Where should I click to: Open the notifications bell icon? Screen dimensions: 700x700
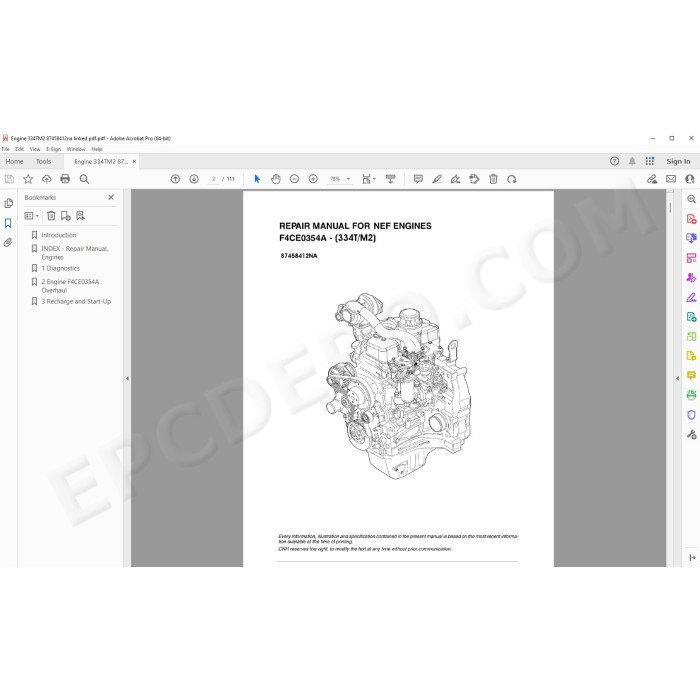[x=632, y=161]
